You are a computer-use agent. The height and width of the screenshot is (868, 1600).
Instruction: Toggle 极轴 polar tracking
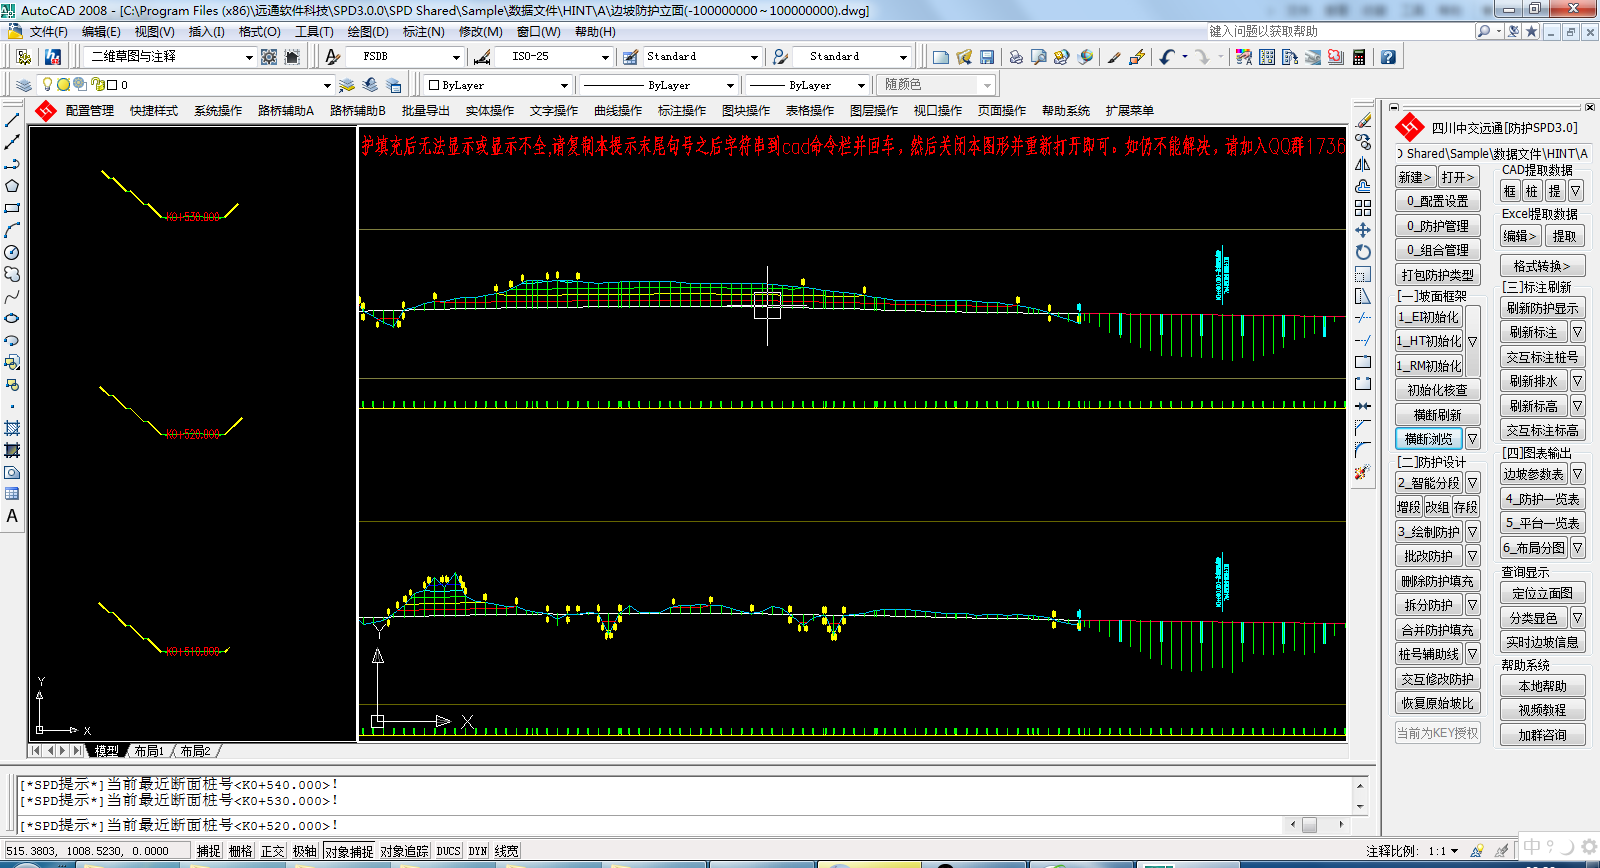point(304,851)
